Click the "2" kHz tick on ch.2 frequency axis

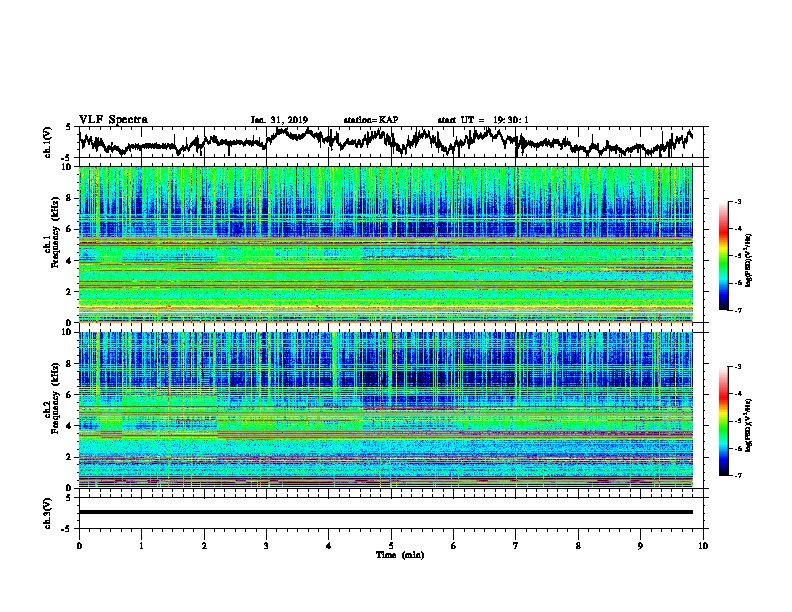69,457
